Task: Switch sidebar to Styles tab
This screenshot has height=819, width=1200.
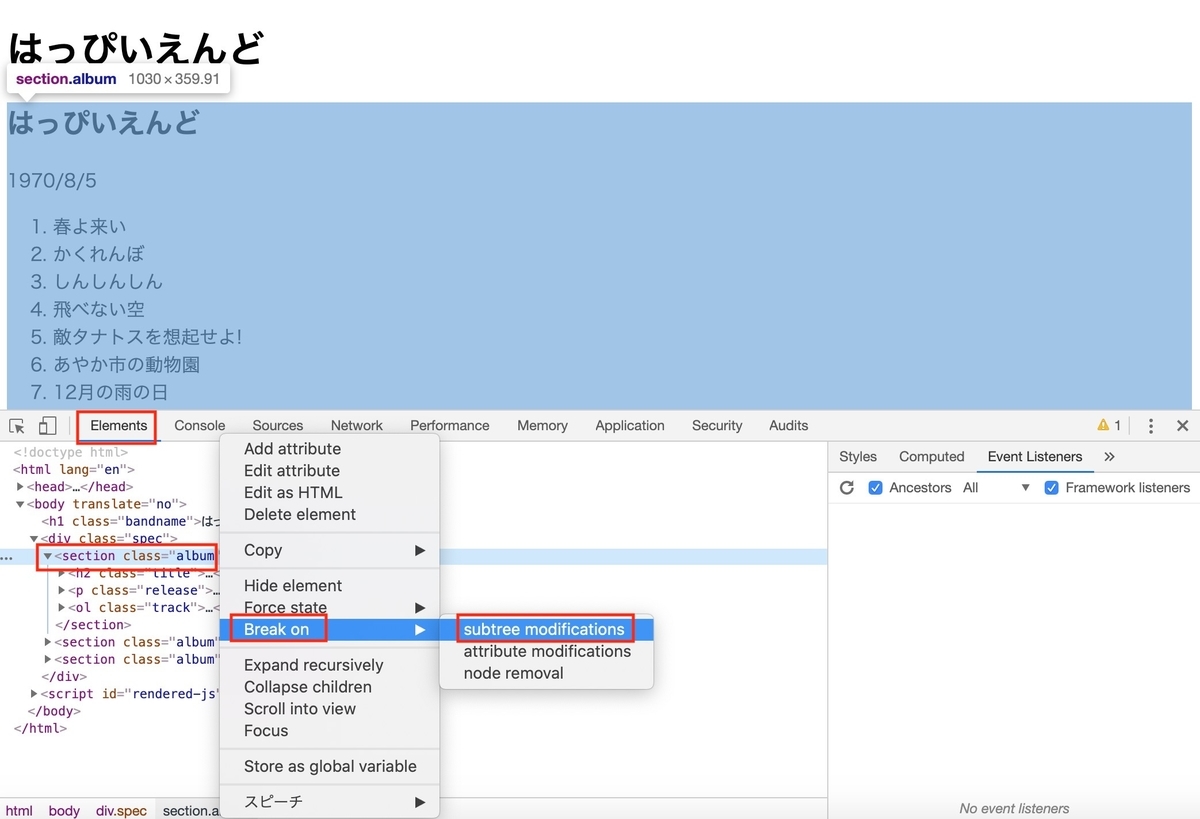Action: pos(858,457)
